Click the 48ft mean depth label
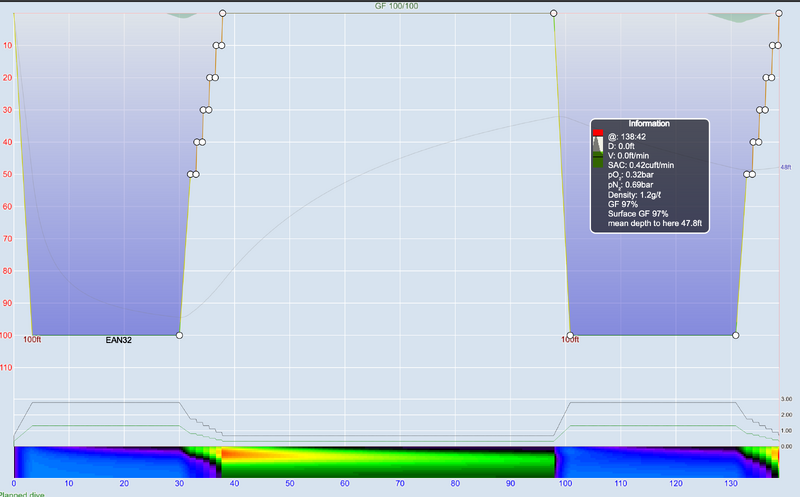 (786, 167)
